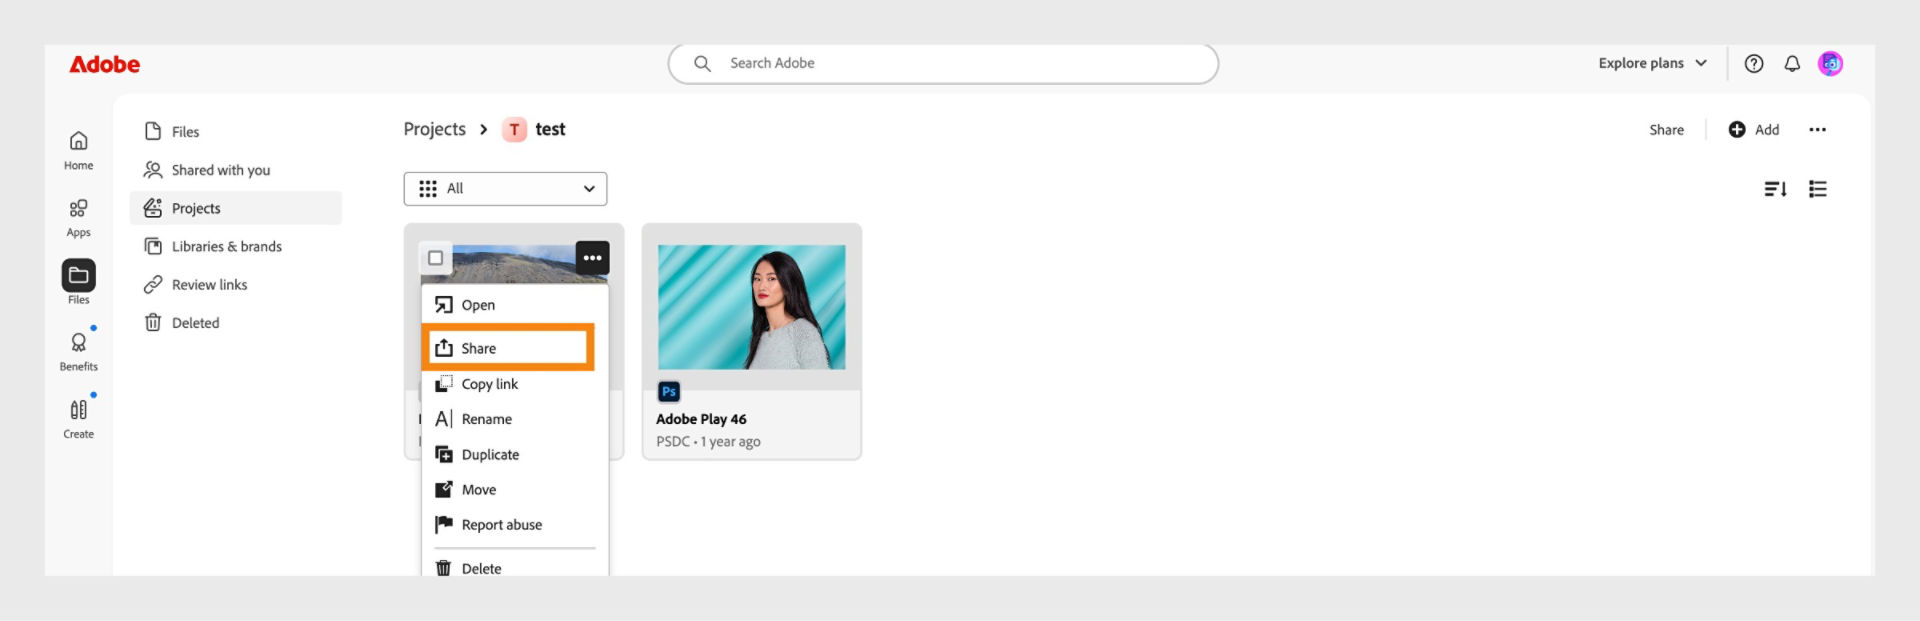Go to Libraries & brands
1920x621 pixels.
pyautogui.click(x=236, y=246)
